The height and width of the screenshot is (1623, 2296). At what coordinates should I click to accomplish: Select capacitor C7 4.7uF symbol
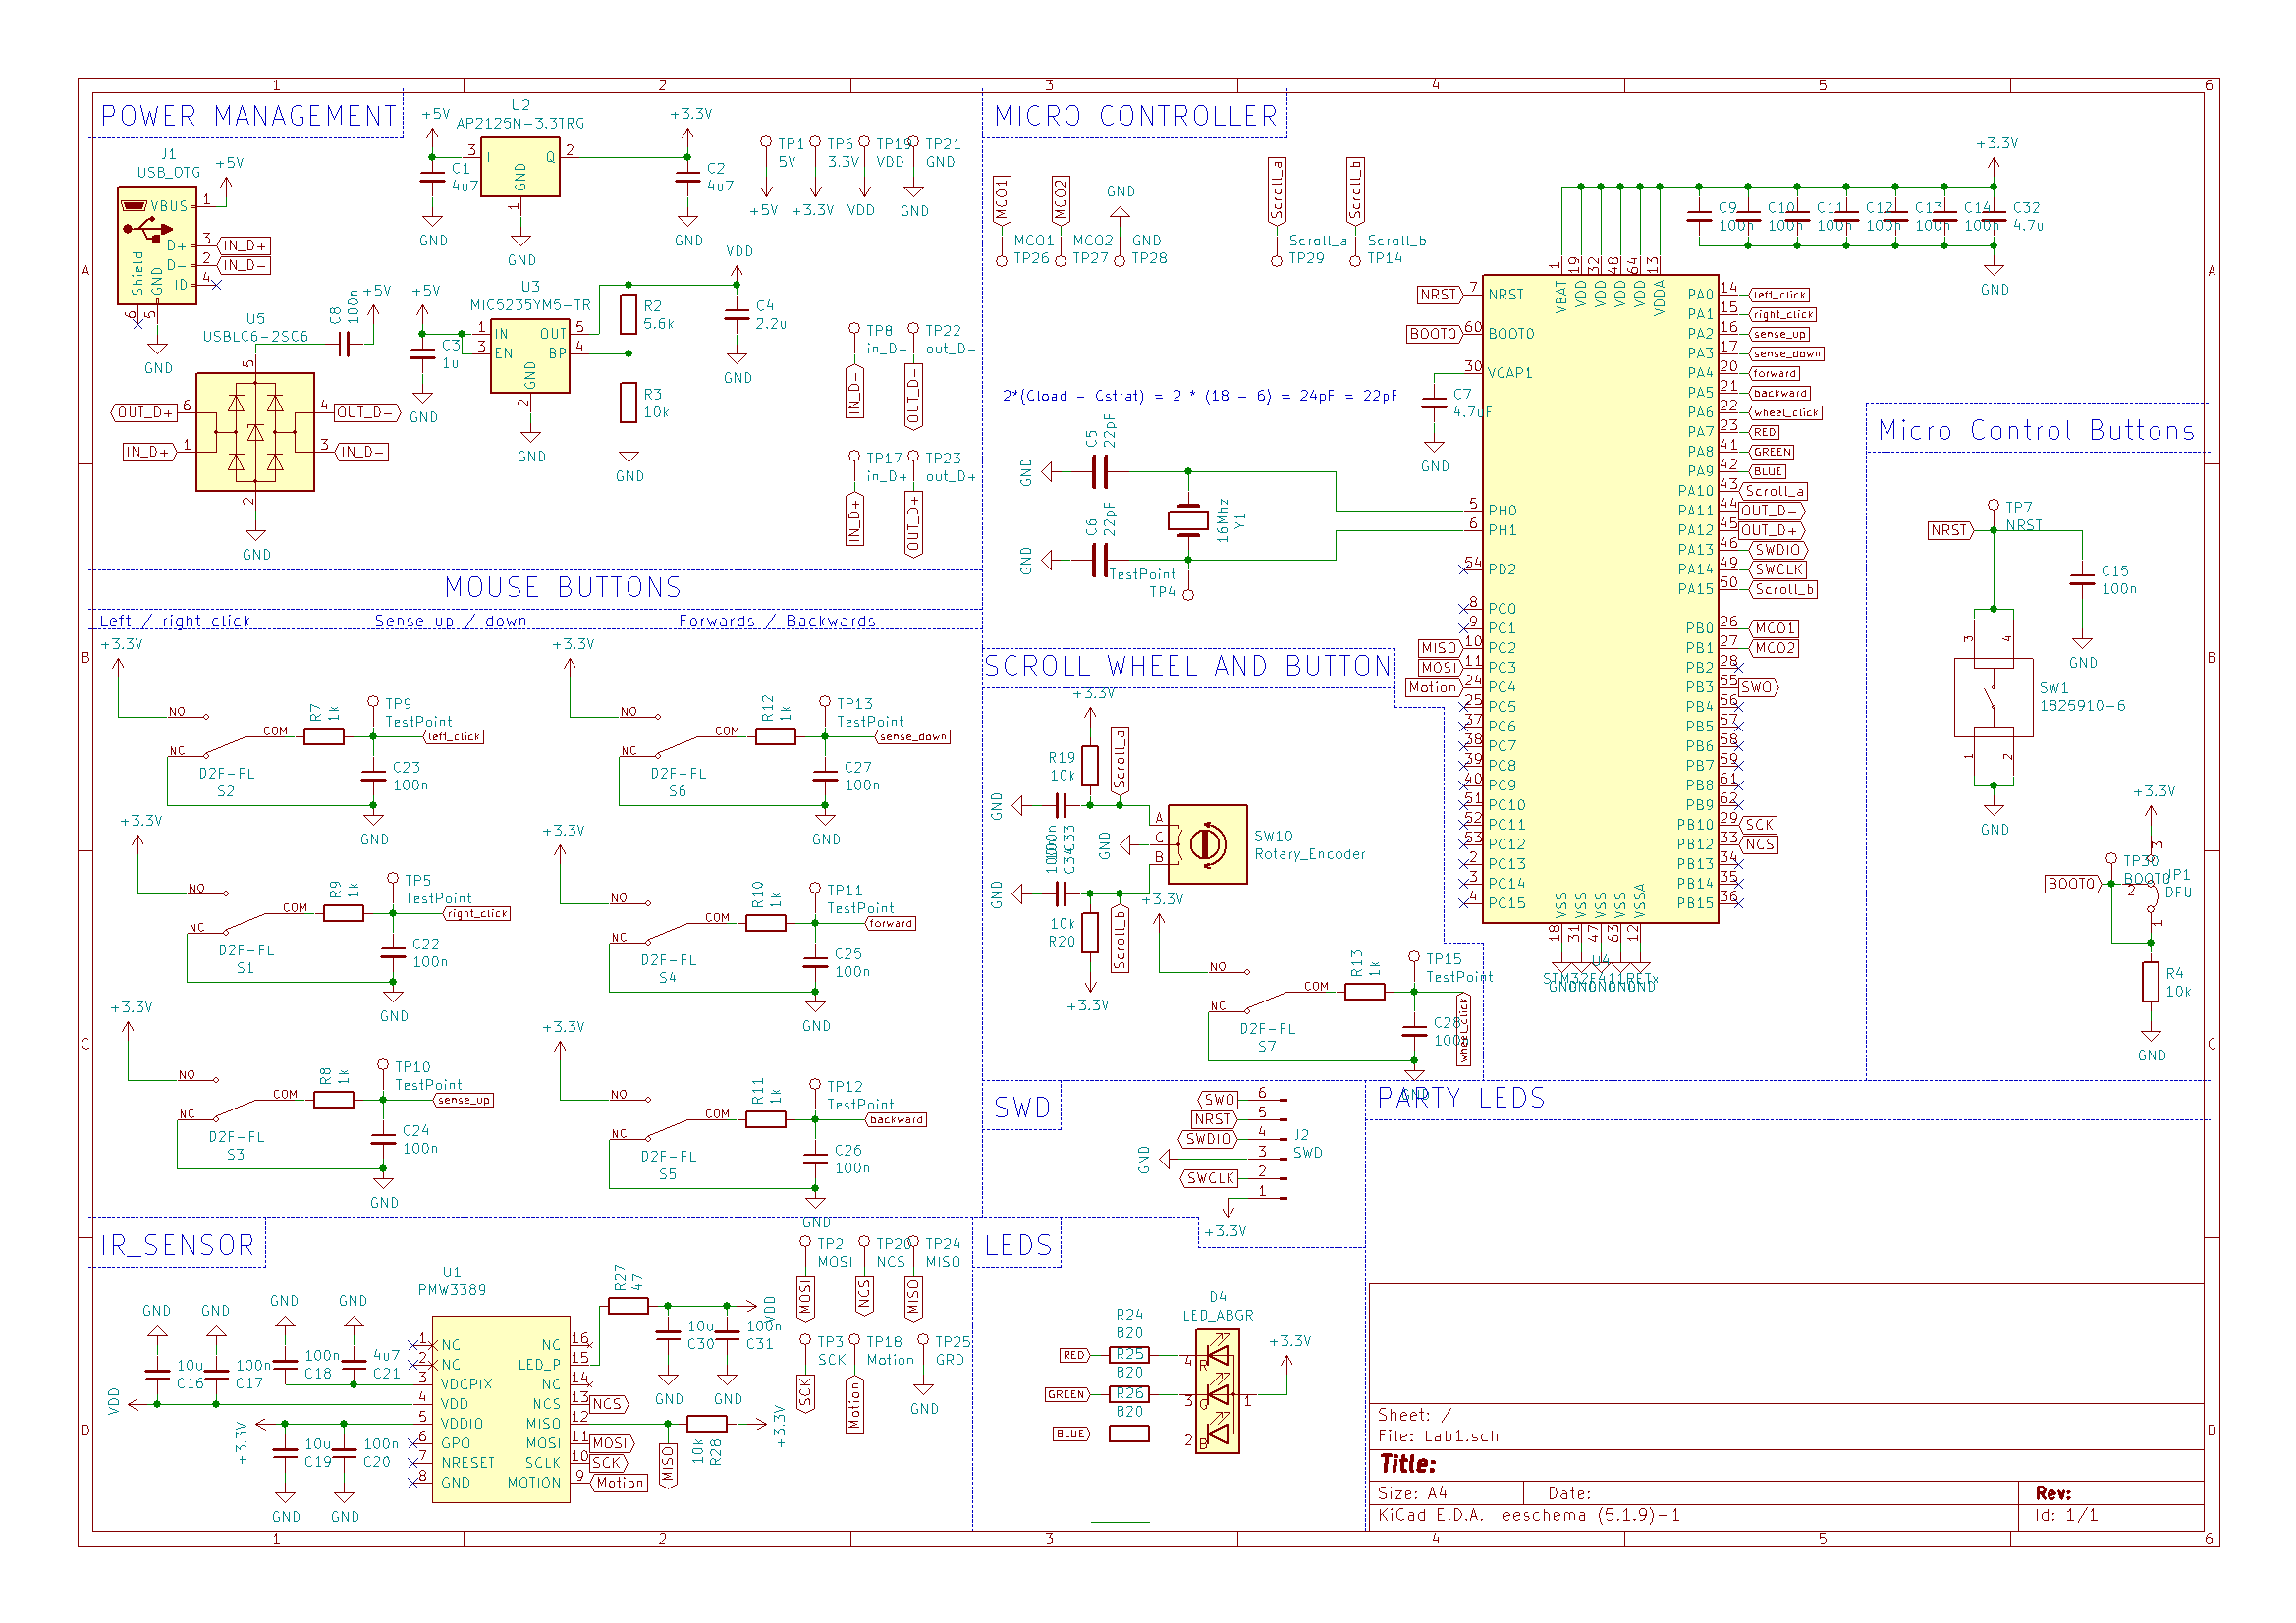[x=1434, y=402]
